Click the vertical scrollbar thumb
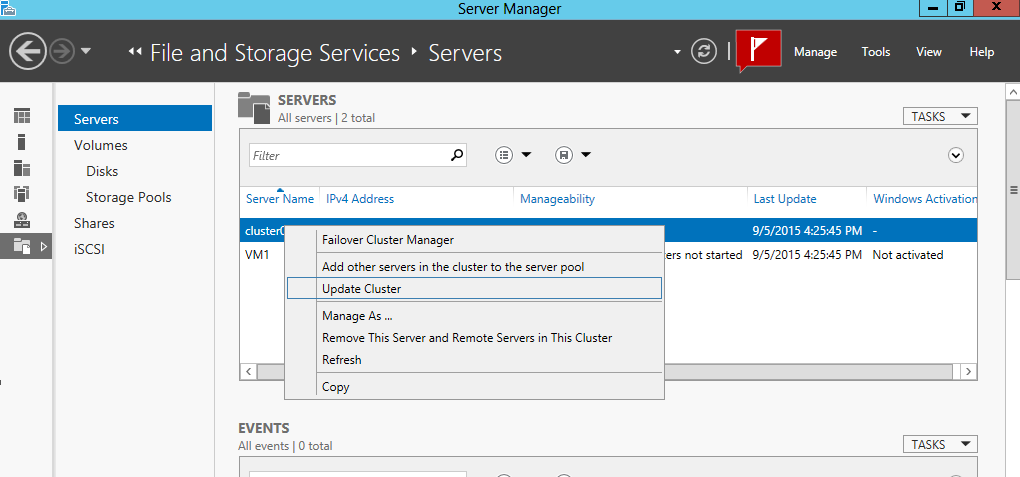The image size is (1020, 477). click(1013, 190)
